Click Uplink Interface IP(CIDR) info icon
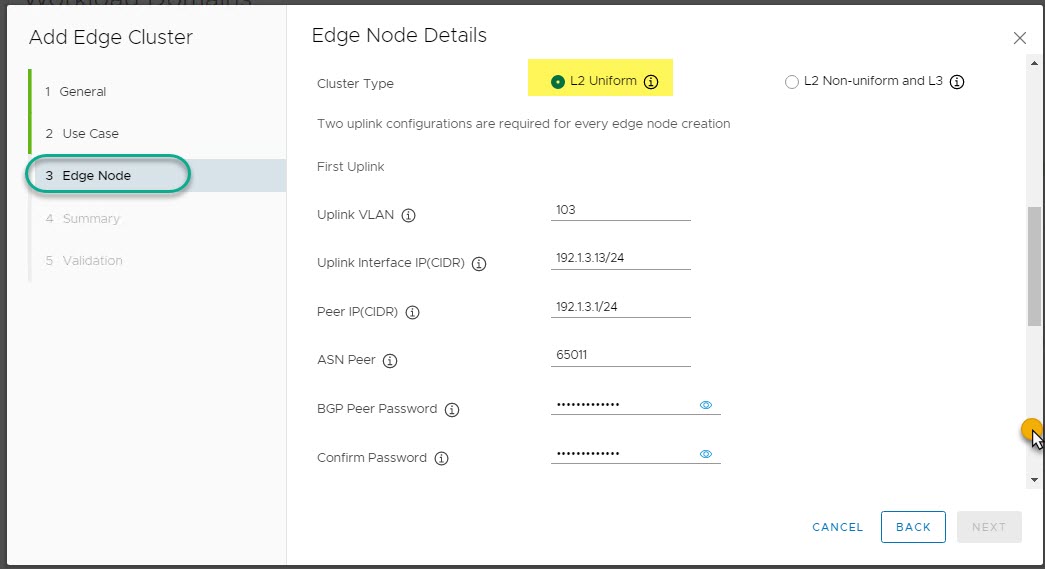 click(x=479, y=264)
